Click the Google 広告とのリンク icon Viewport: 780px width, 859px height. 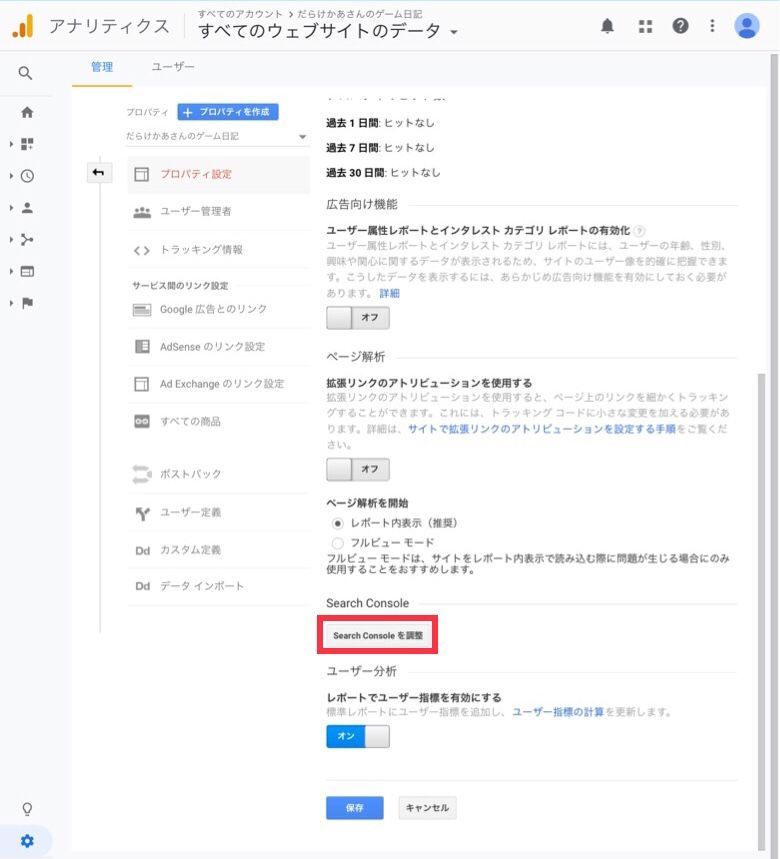point(142,310)
